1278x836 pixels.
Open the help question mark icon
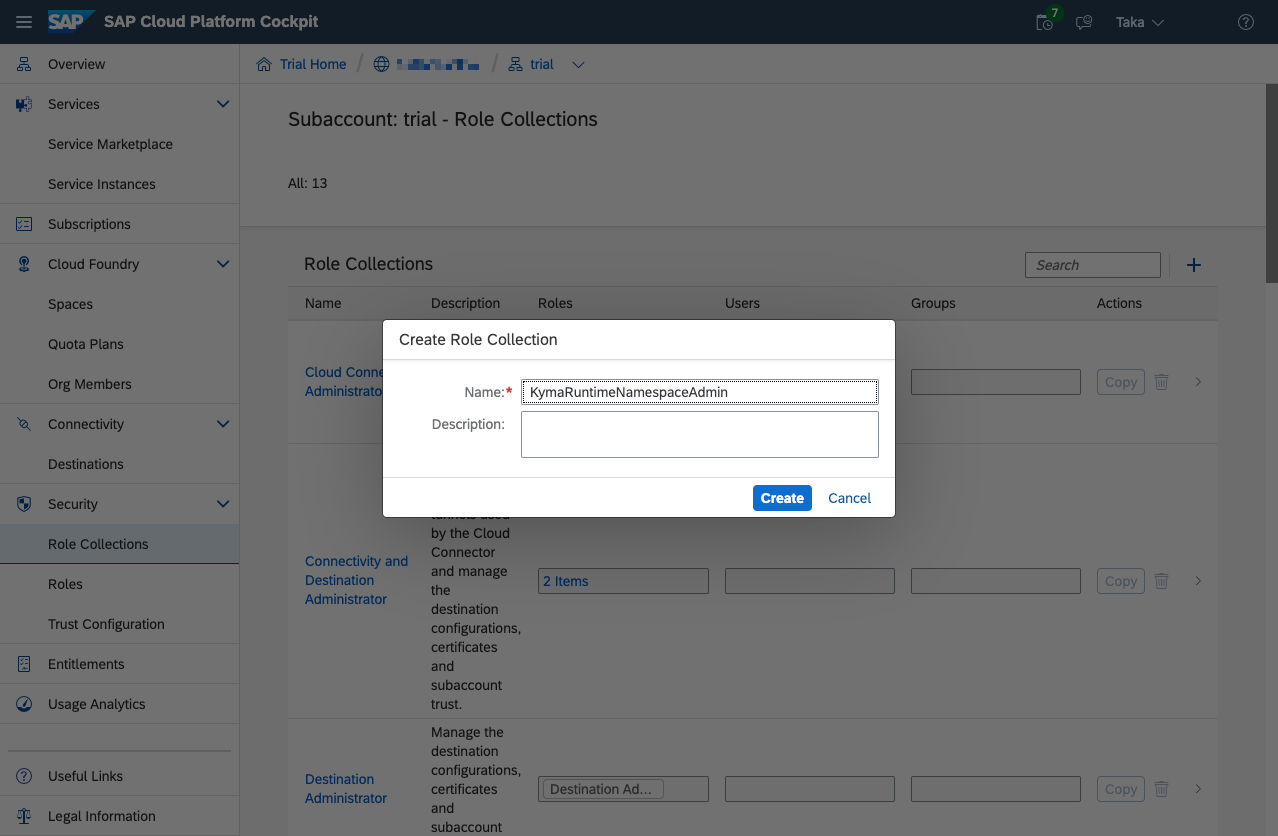1246,22
